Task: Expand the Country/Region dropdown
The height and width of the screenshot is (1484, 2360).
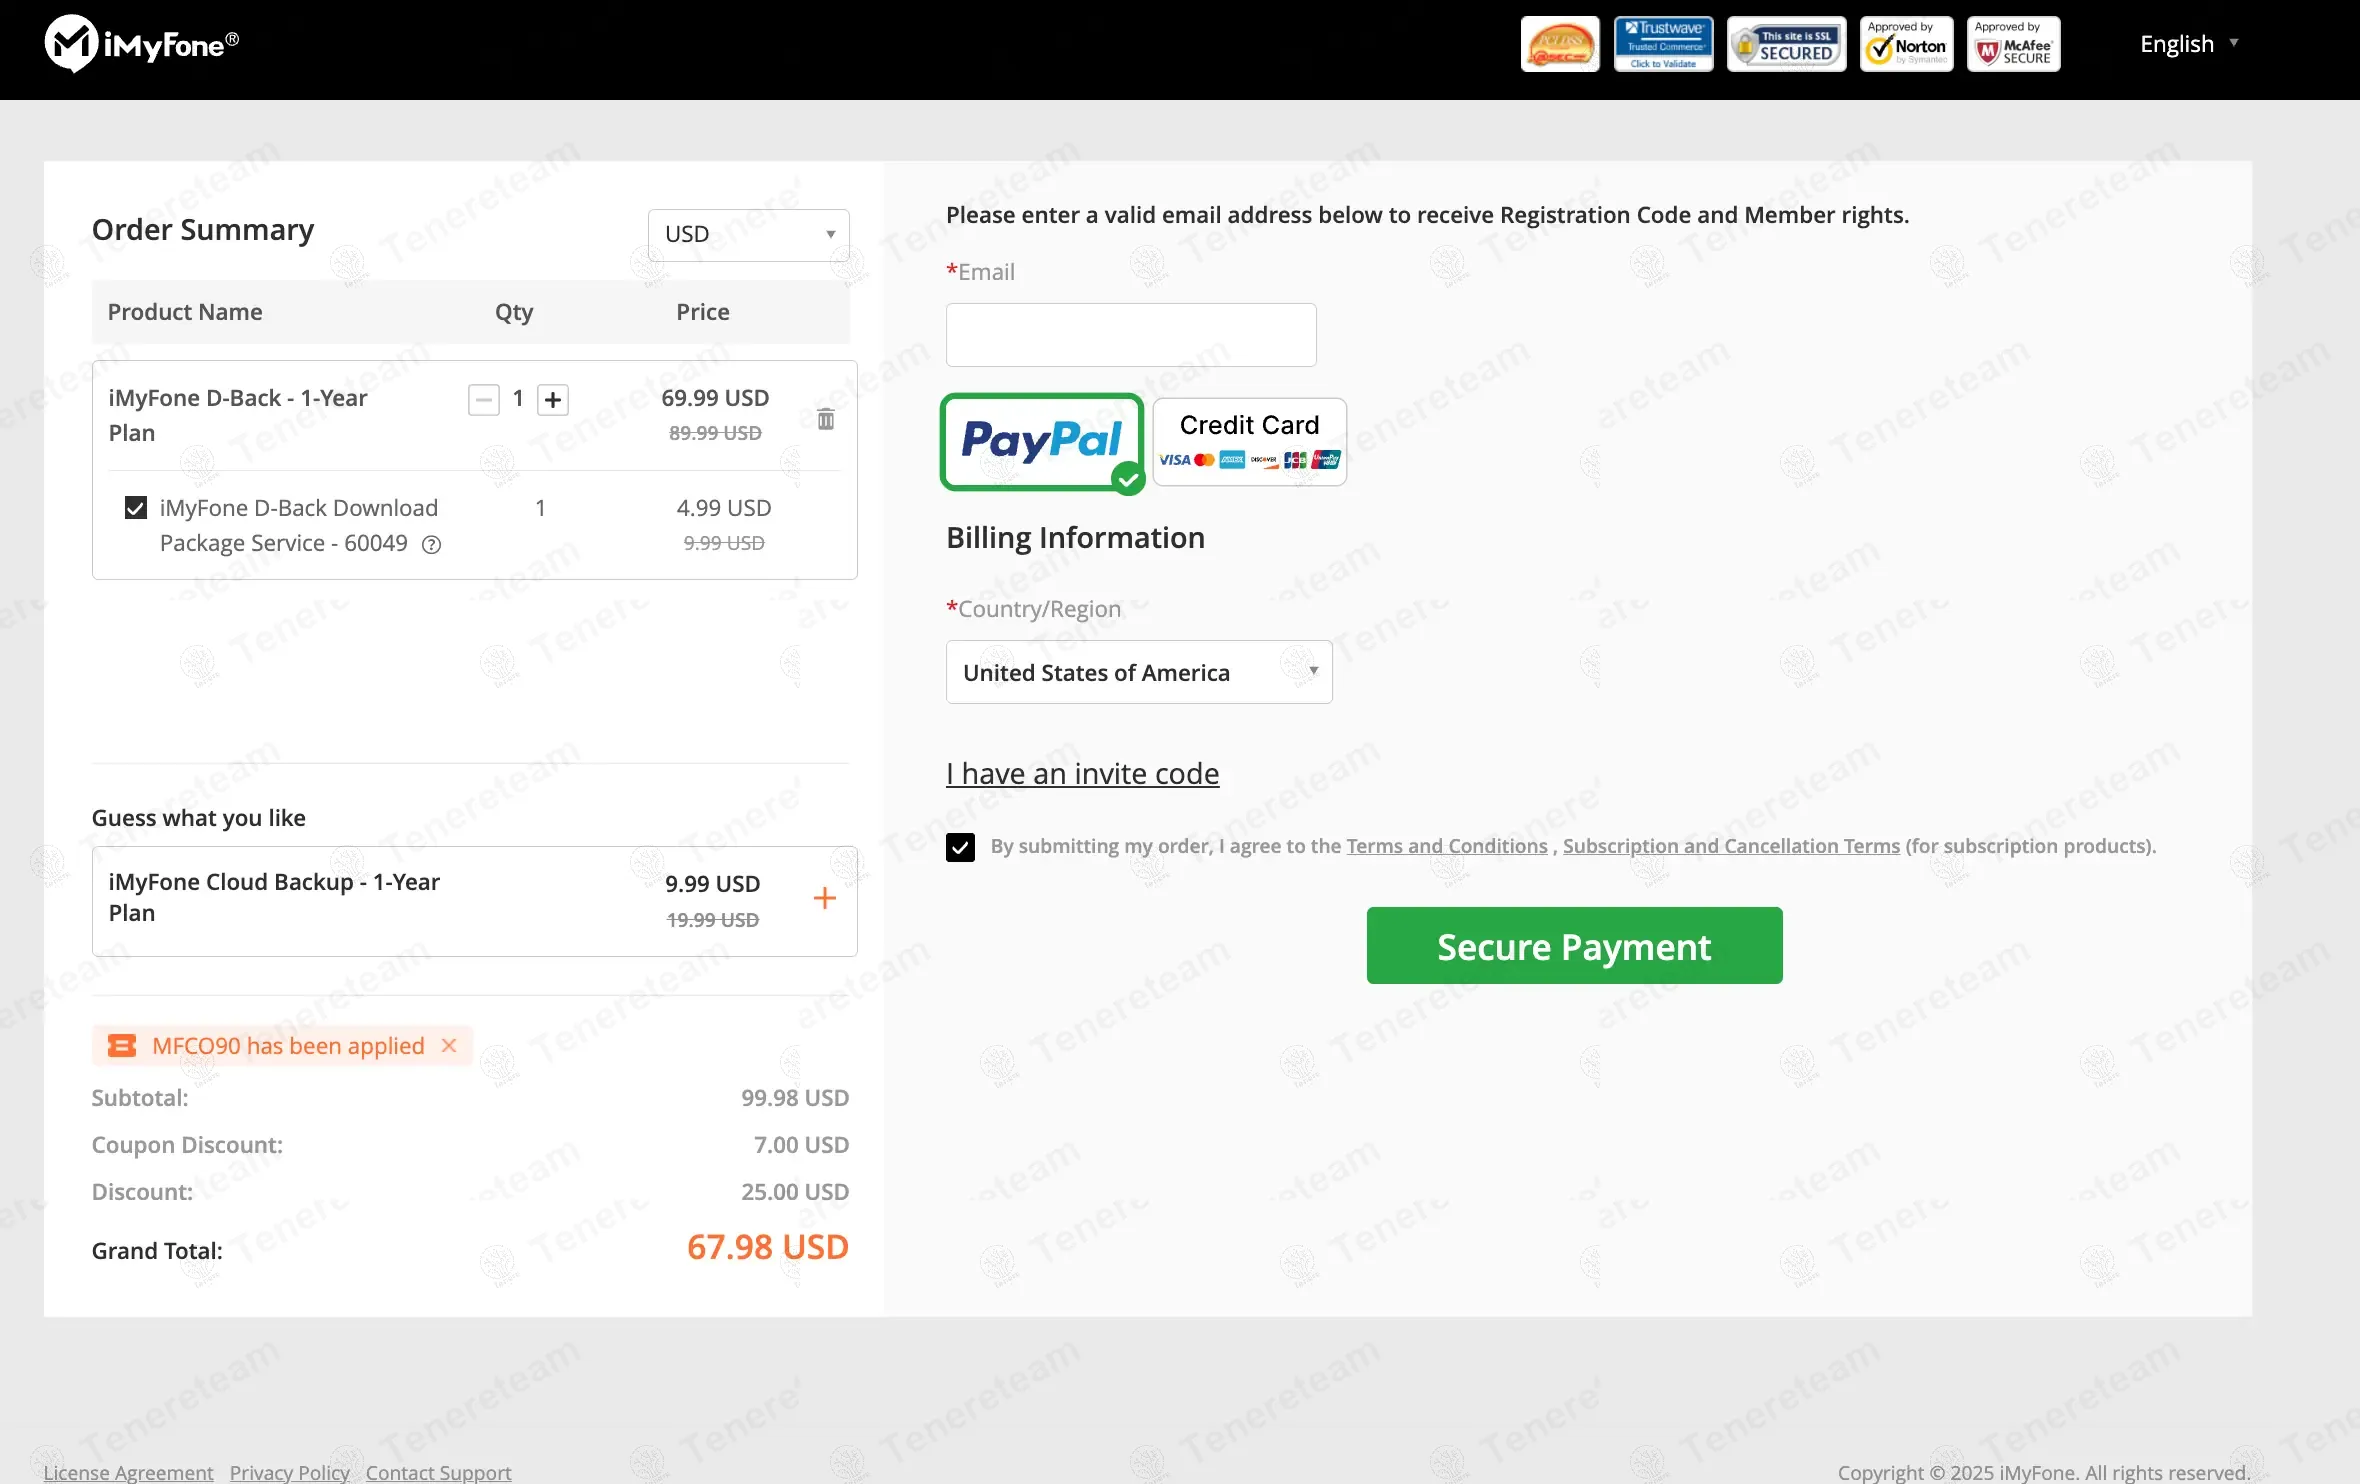Action: (1138, 672)
